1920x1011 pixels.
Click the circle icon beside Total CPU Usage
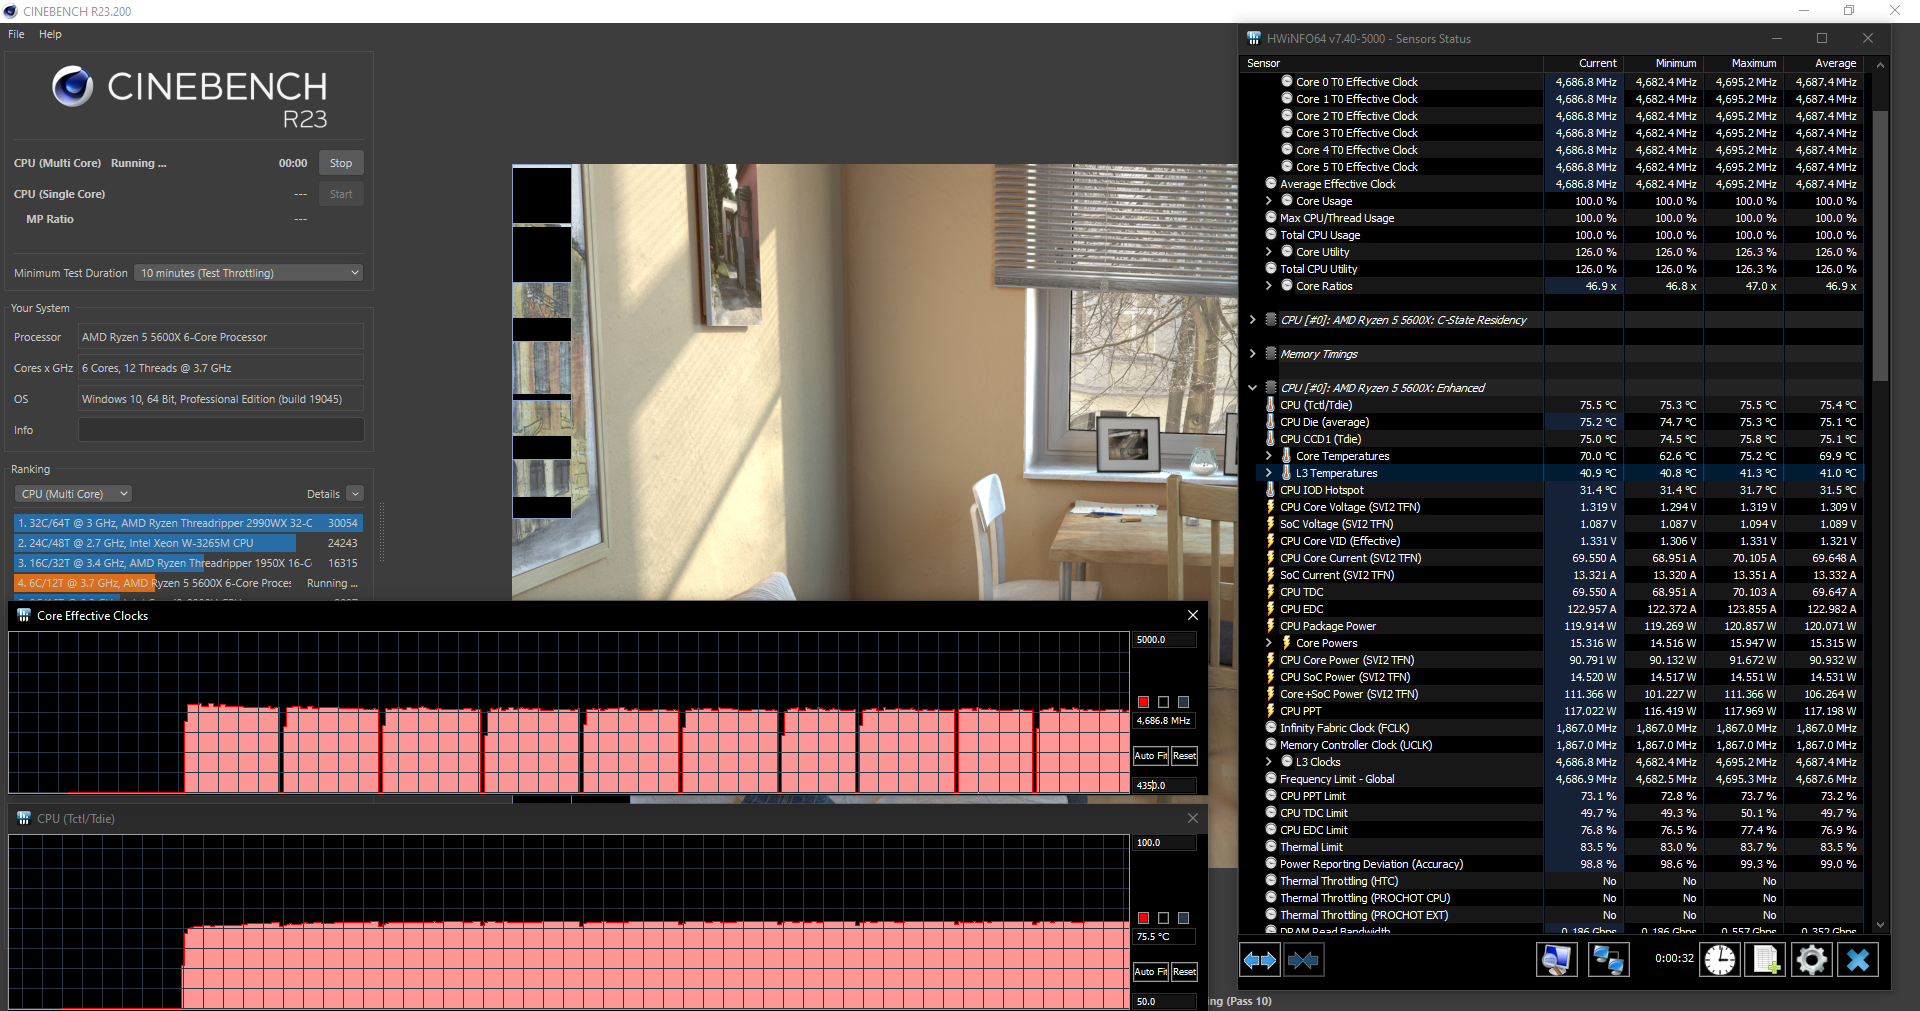click(x=1271, y=235)
